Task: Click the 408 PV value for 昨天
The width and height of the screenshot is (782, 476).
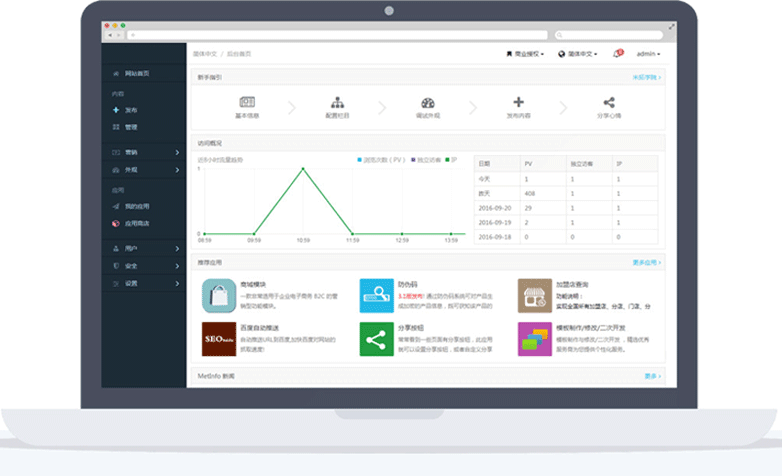Action: coord(530,194)
